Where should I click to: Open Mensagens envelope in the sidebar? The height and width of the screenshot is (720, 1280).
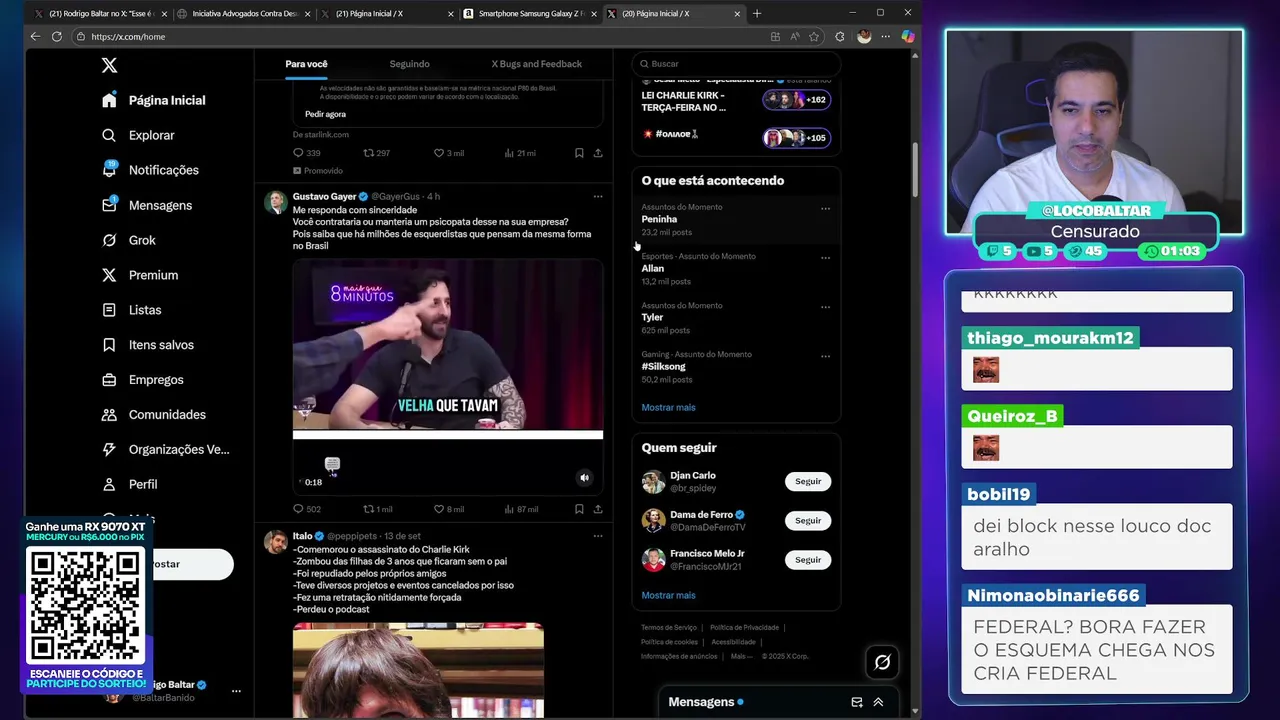pyautogui.click(x=147, y=205)
